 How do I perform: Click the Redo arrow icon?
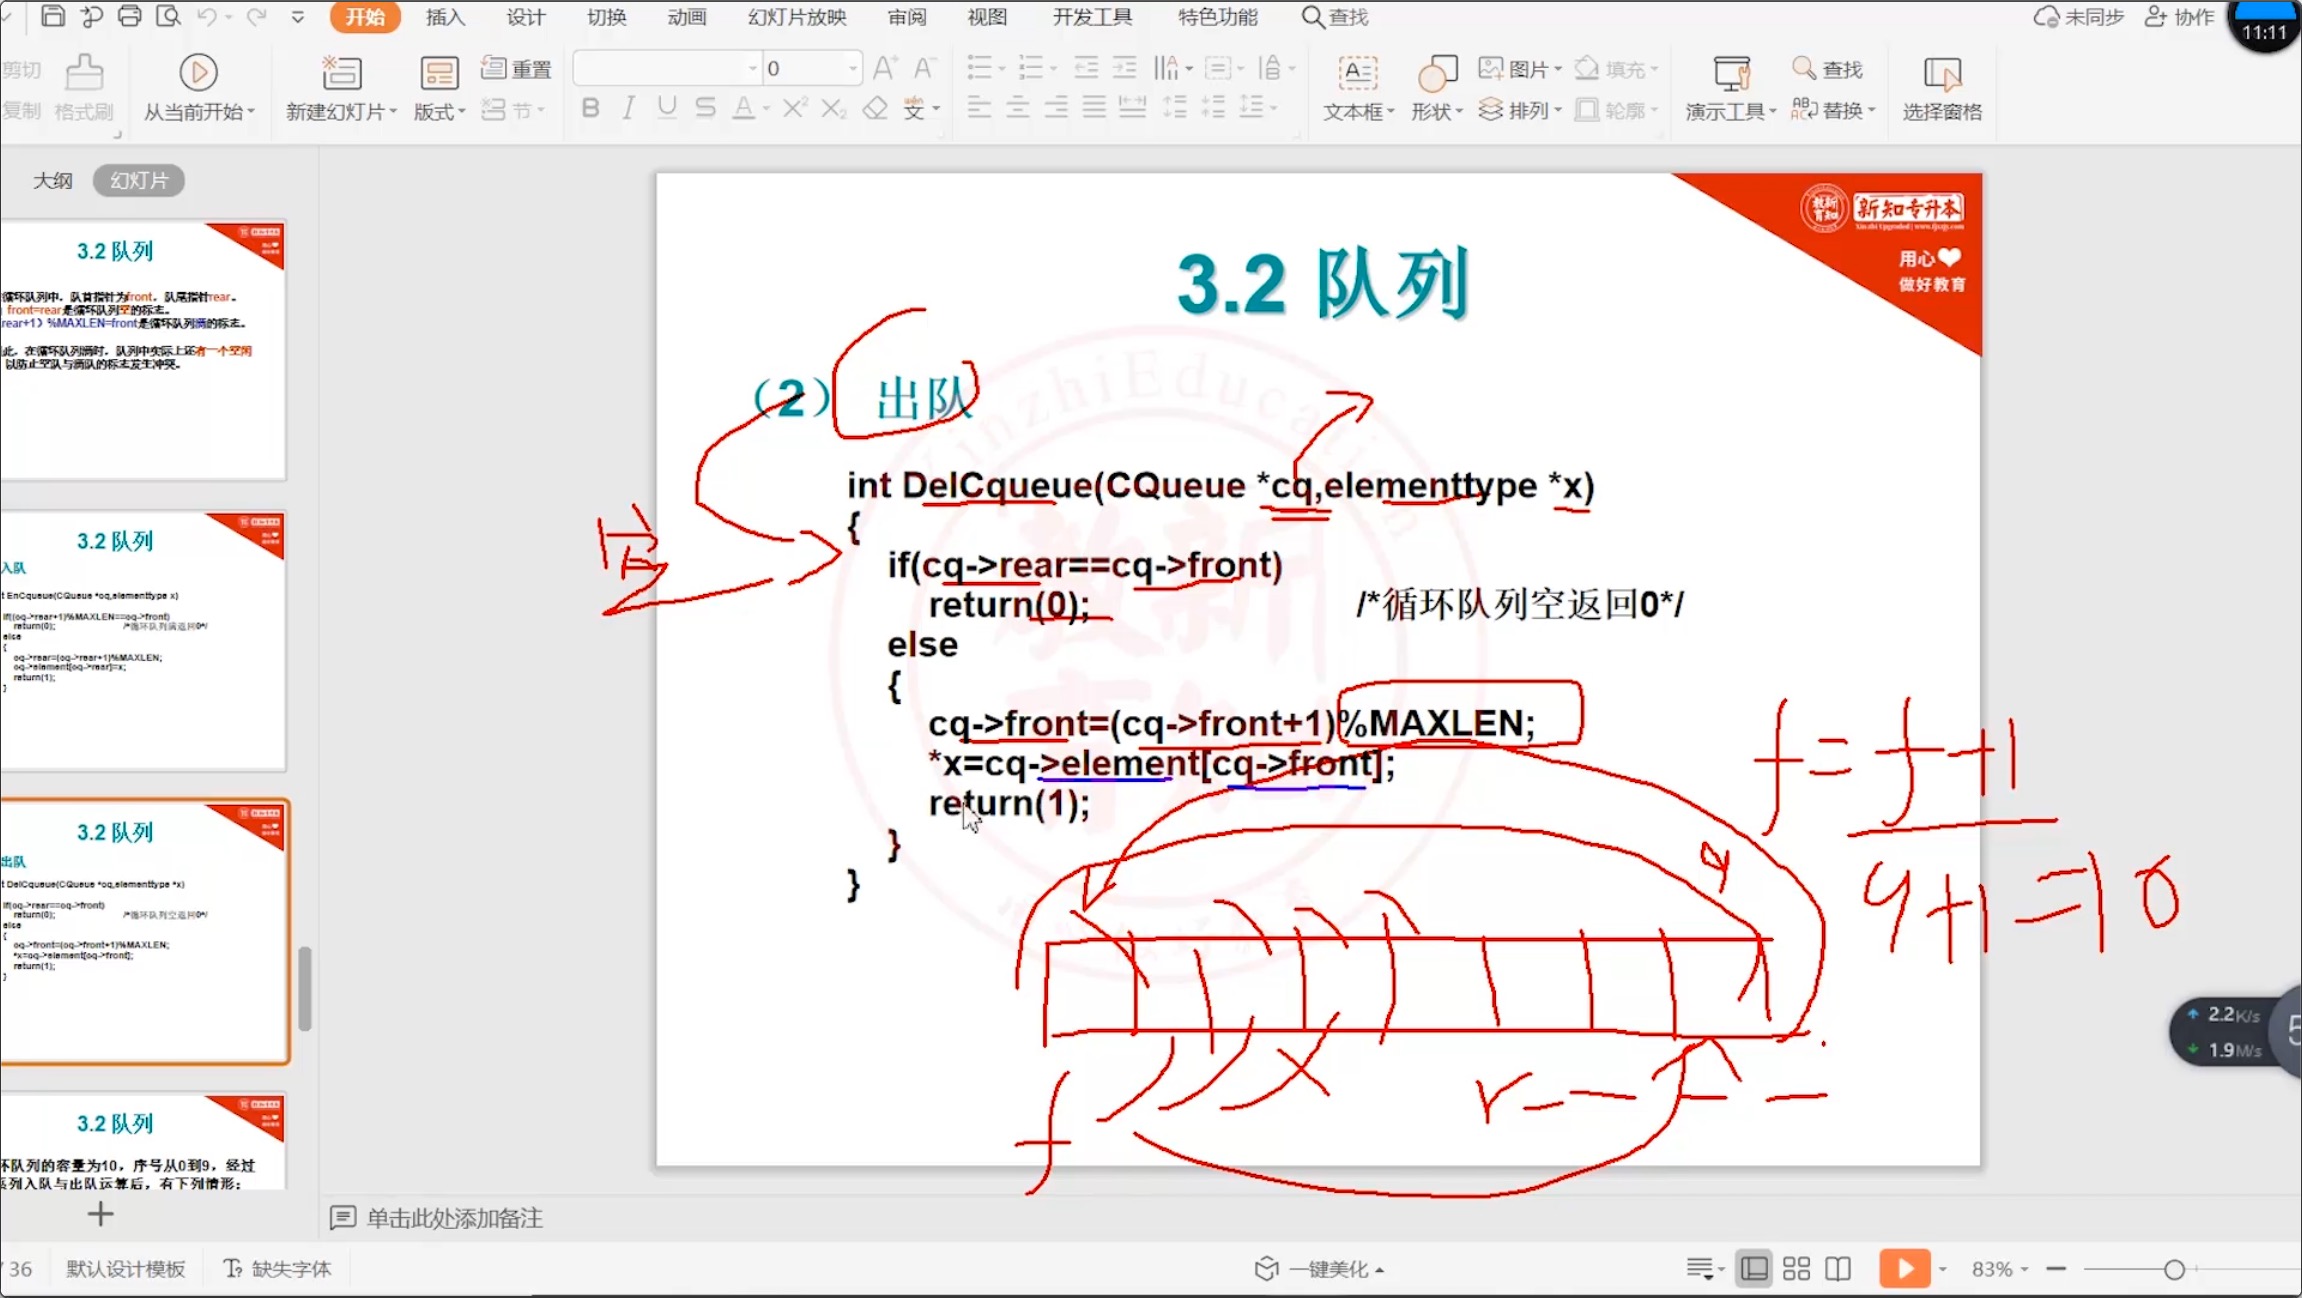(257, 16)
